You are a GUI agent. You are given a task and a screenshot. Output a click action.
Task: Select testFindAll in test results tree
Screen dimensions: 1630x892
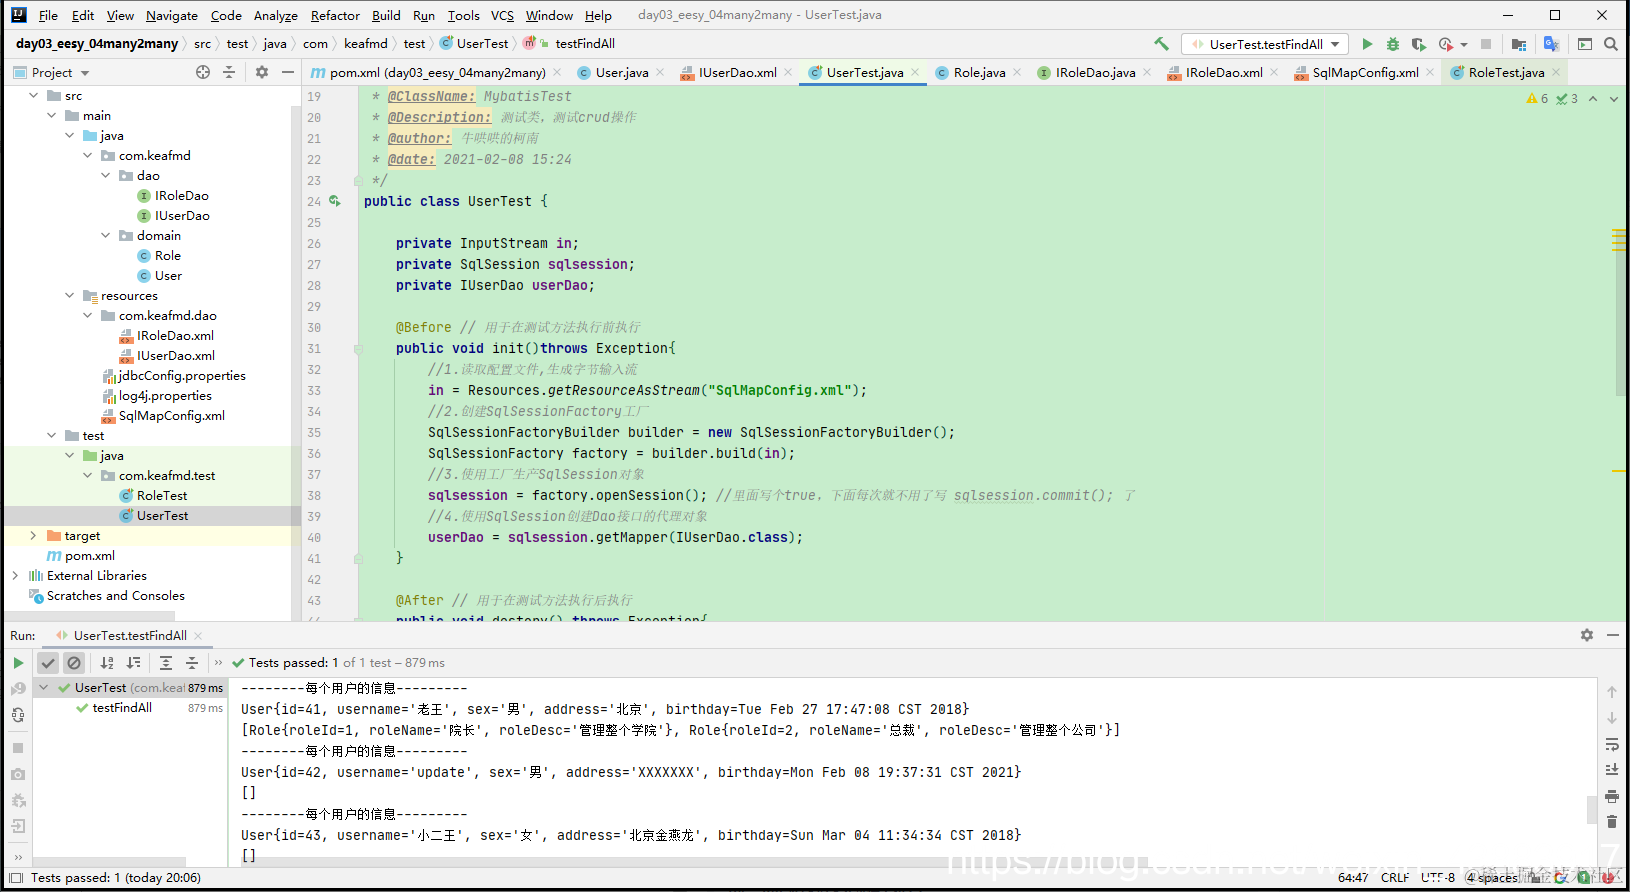[122, 708]
